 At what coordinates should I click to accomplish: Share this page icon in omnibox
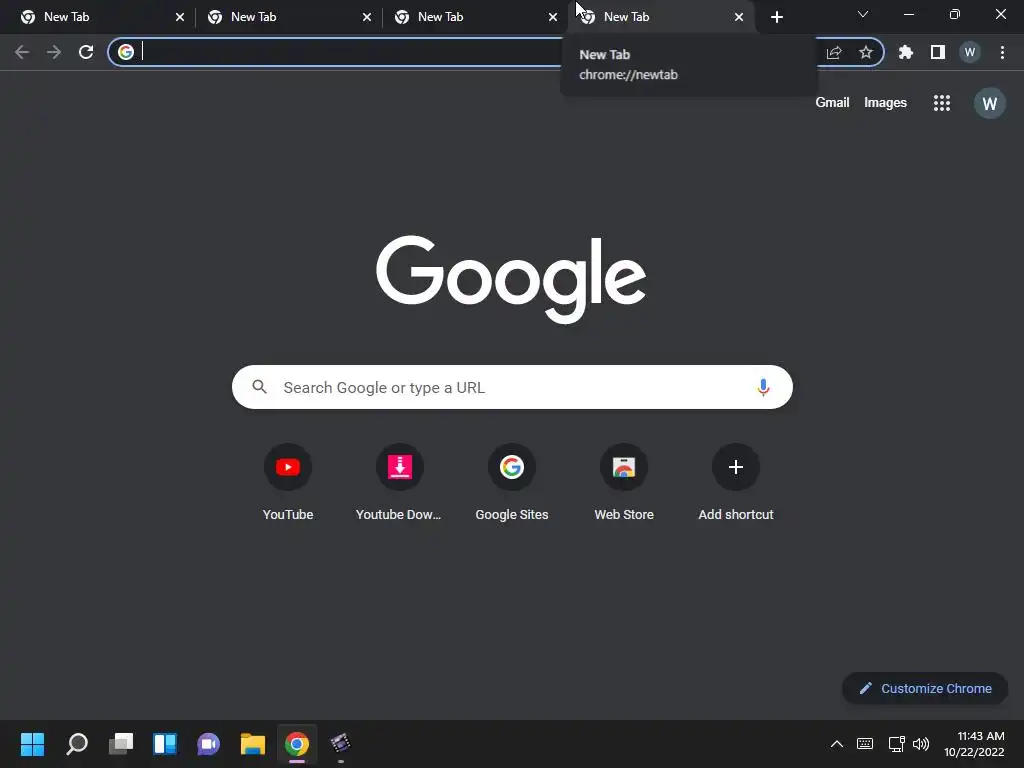834,52
